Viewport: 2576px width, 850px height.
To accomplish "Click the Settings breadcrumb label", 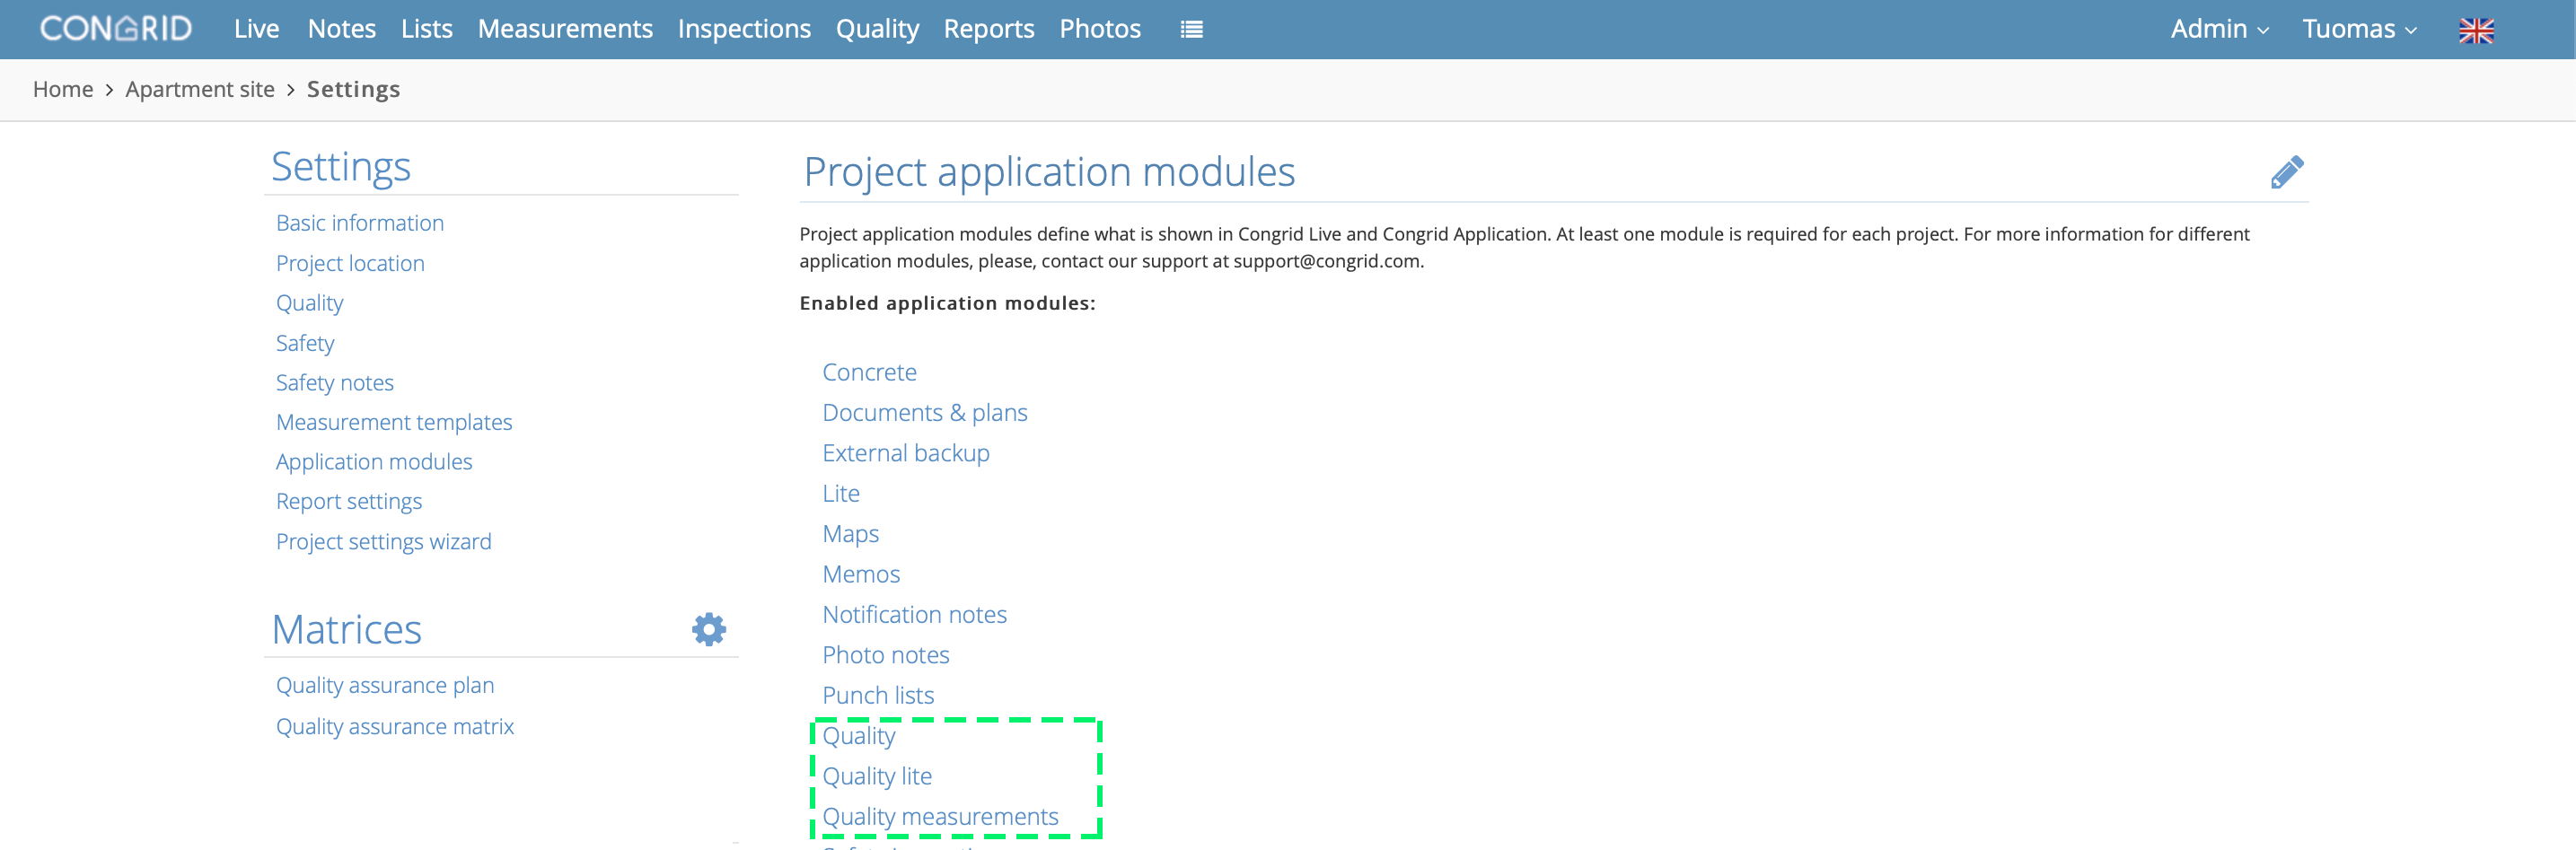I will point(353,89).
